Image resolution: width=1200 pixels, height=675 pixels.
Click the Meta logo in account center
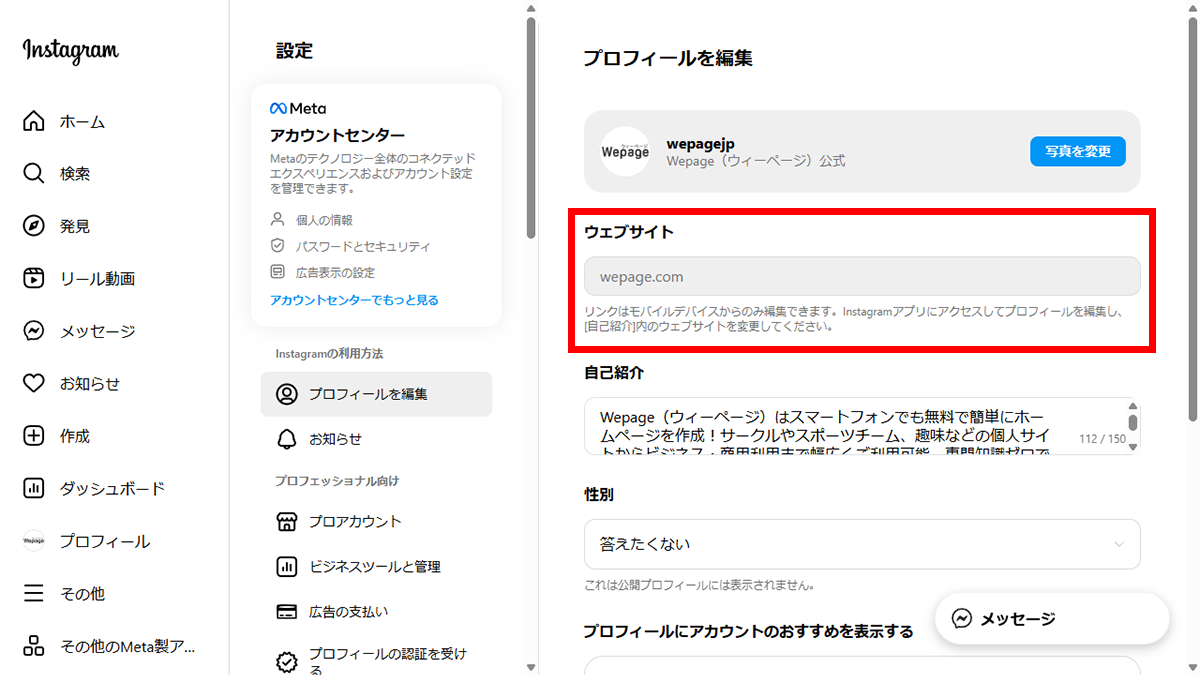tap(298, 108)
